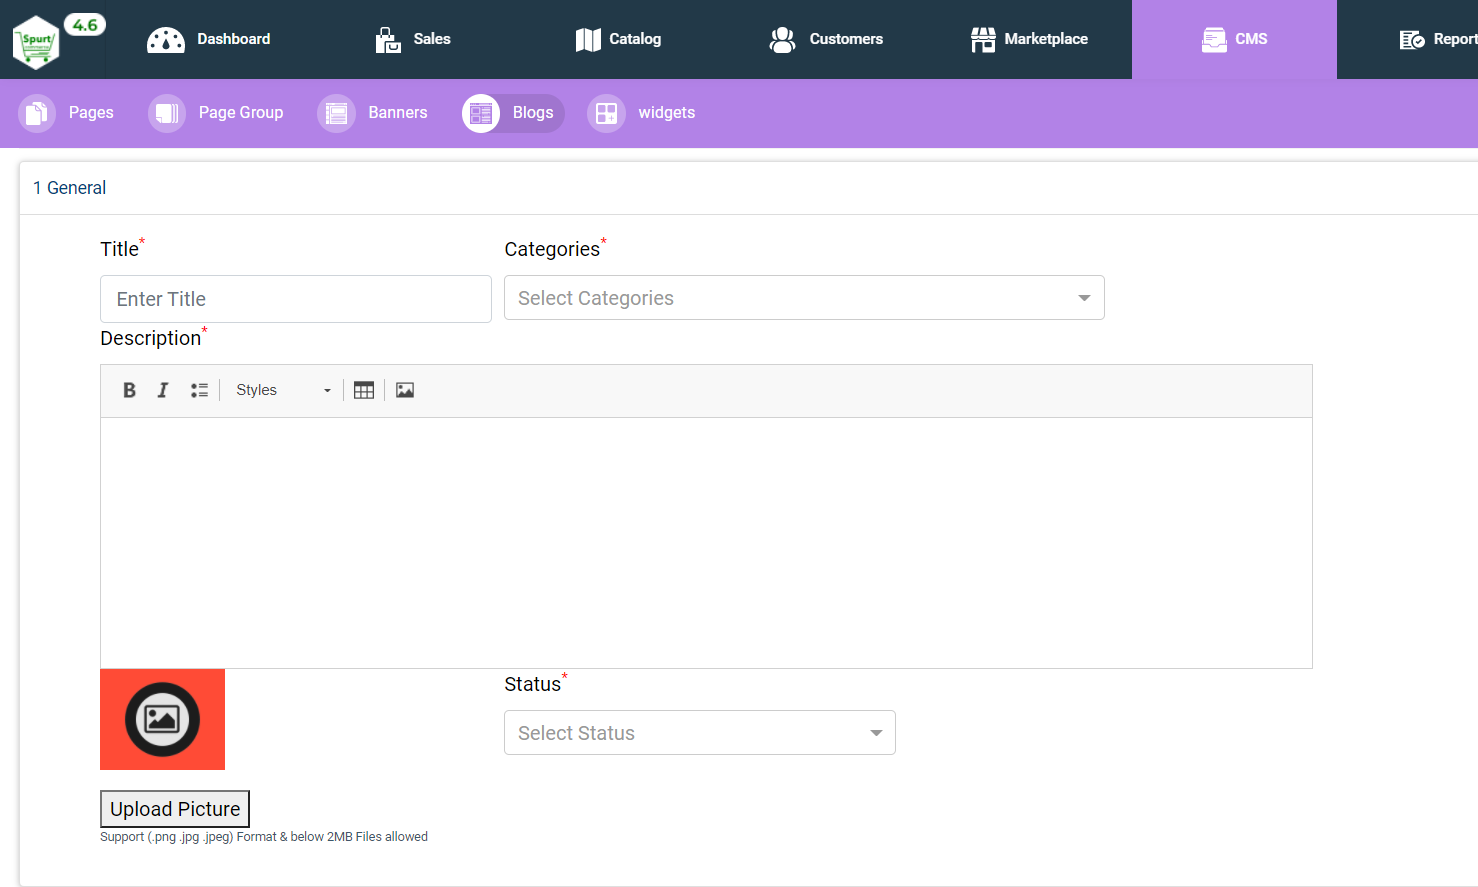Go to the Page Group sub-tab

(241, 113)
